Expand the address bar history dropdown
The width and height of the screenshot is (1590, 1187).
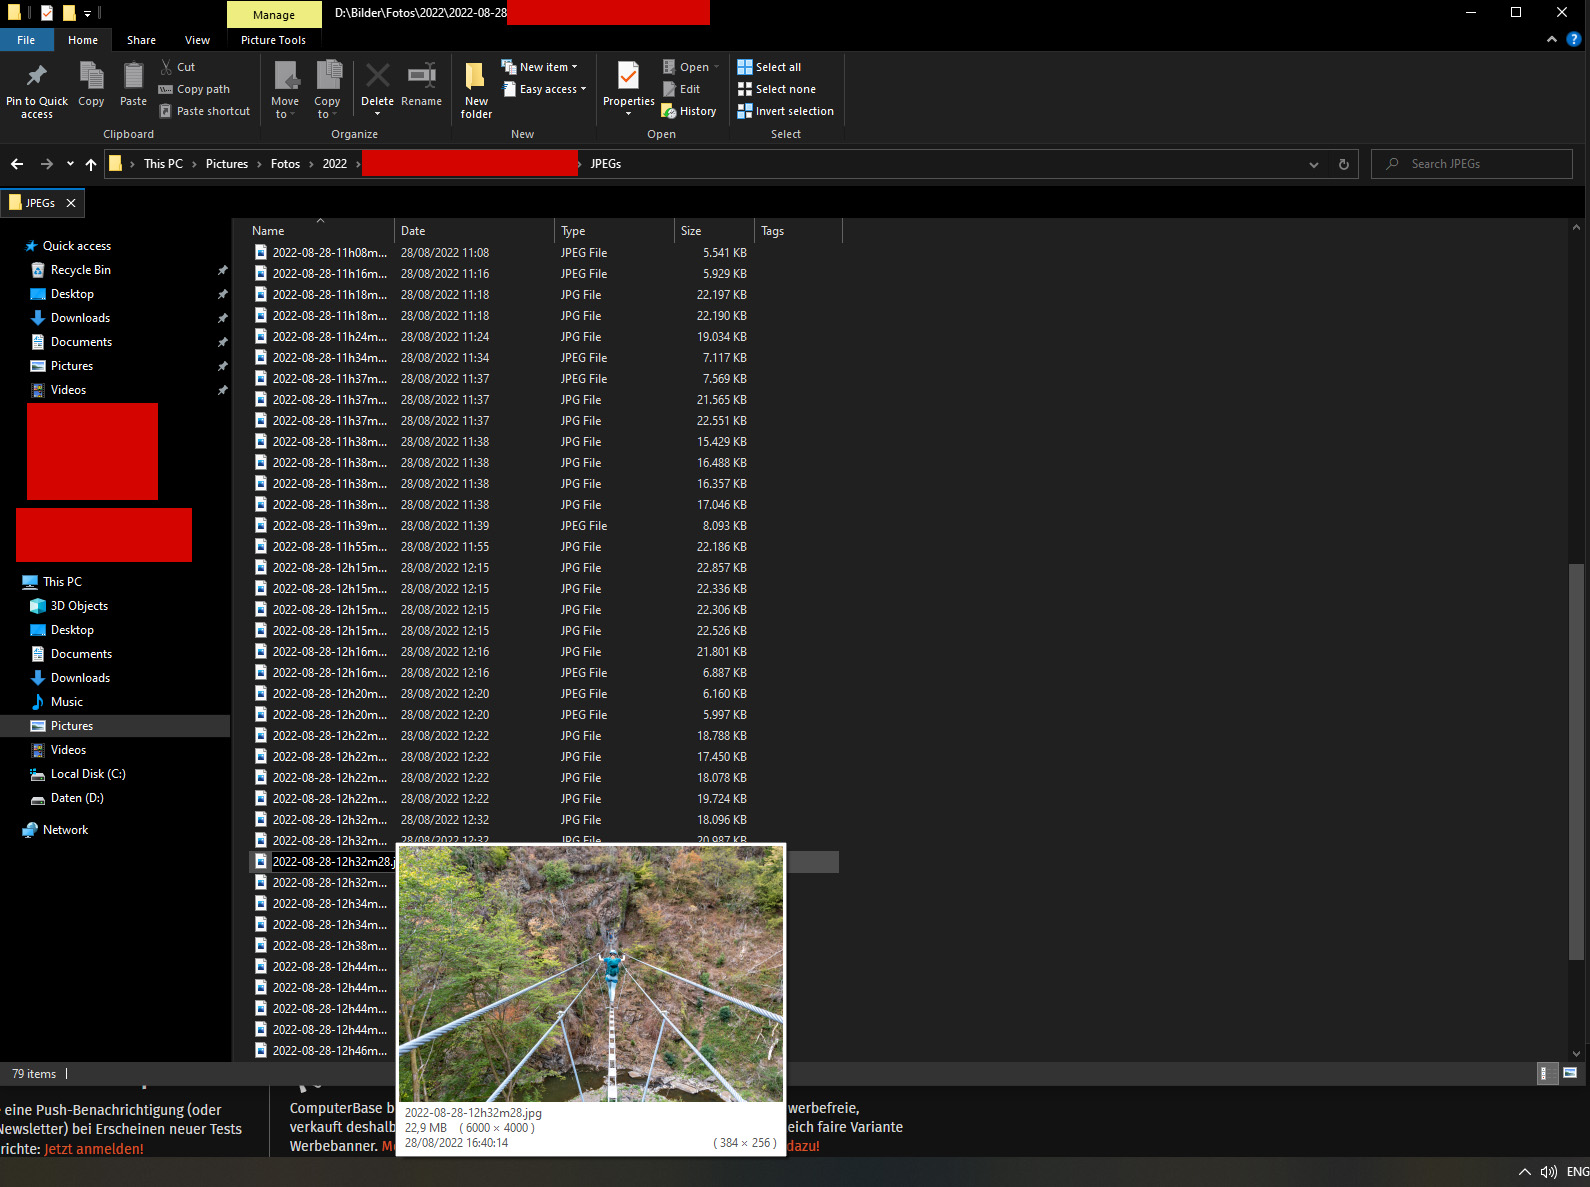[x=1314, y=164]
